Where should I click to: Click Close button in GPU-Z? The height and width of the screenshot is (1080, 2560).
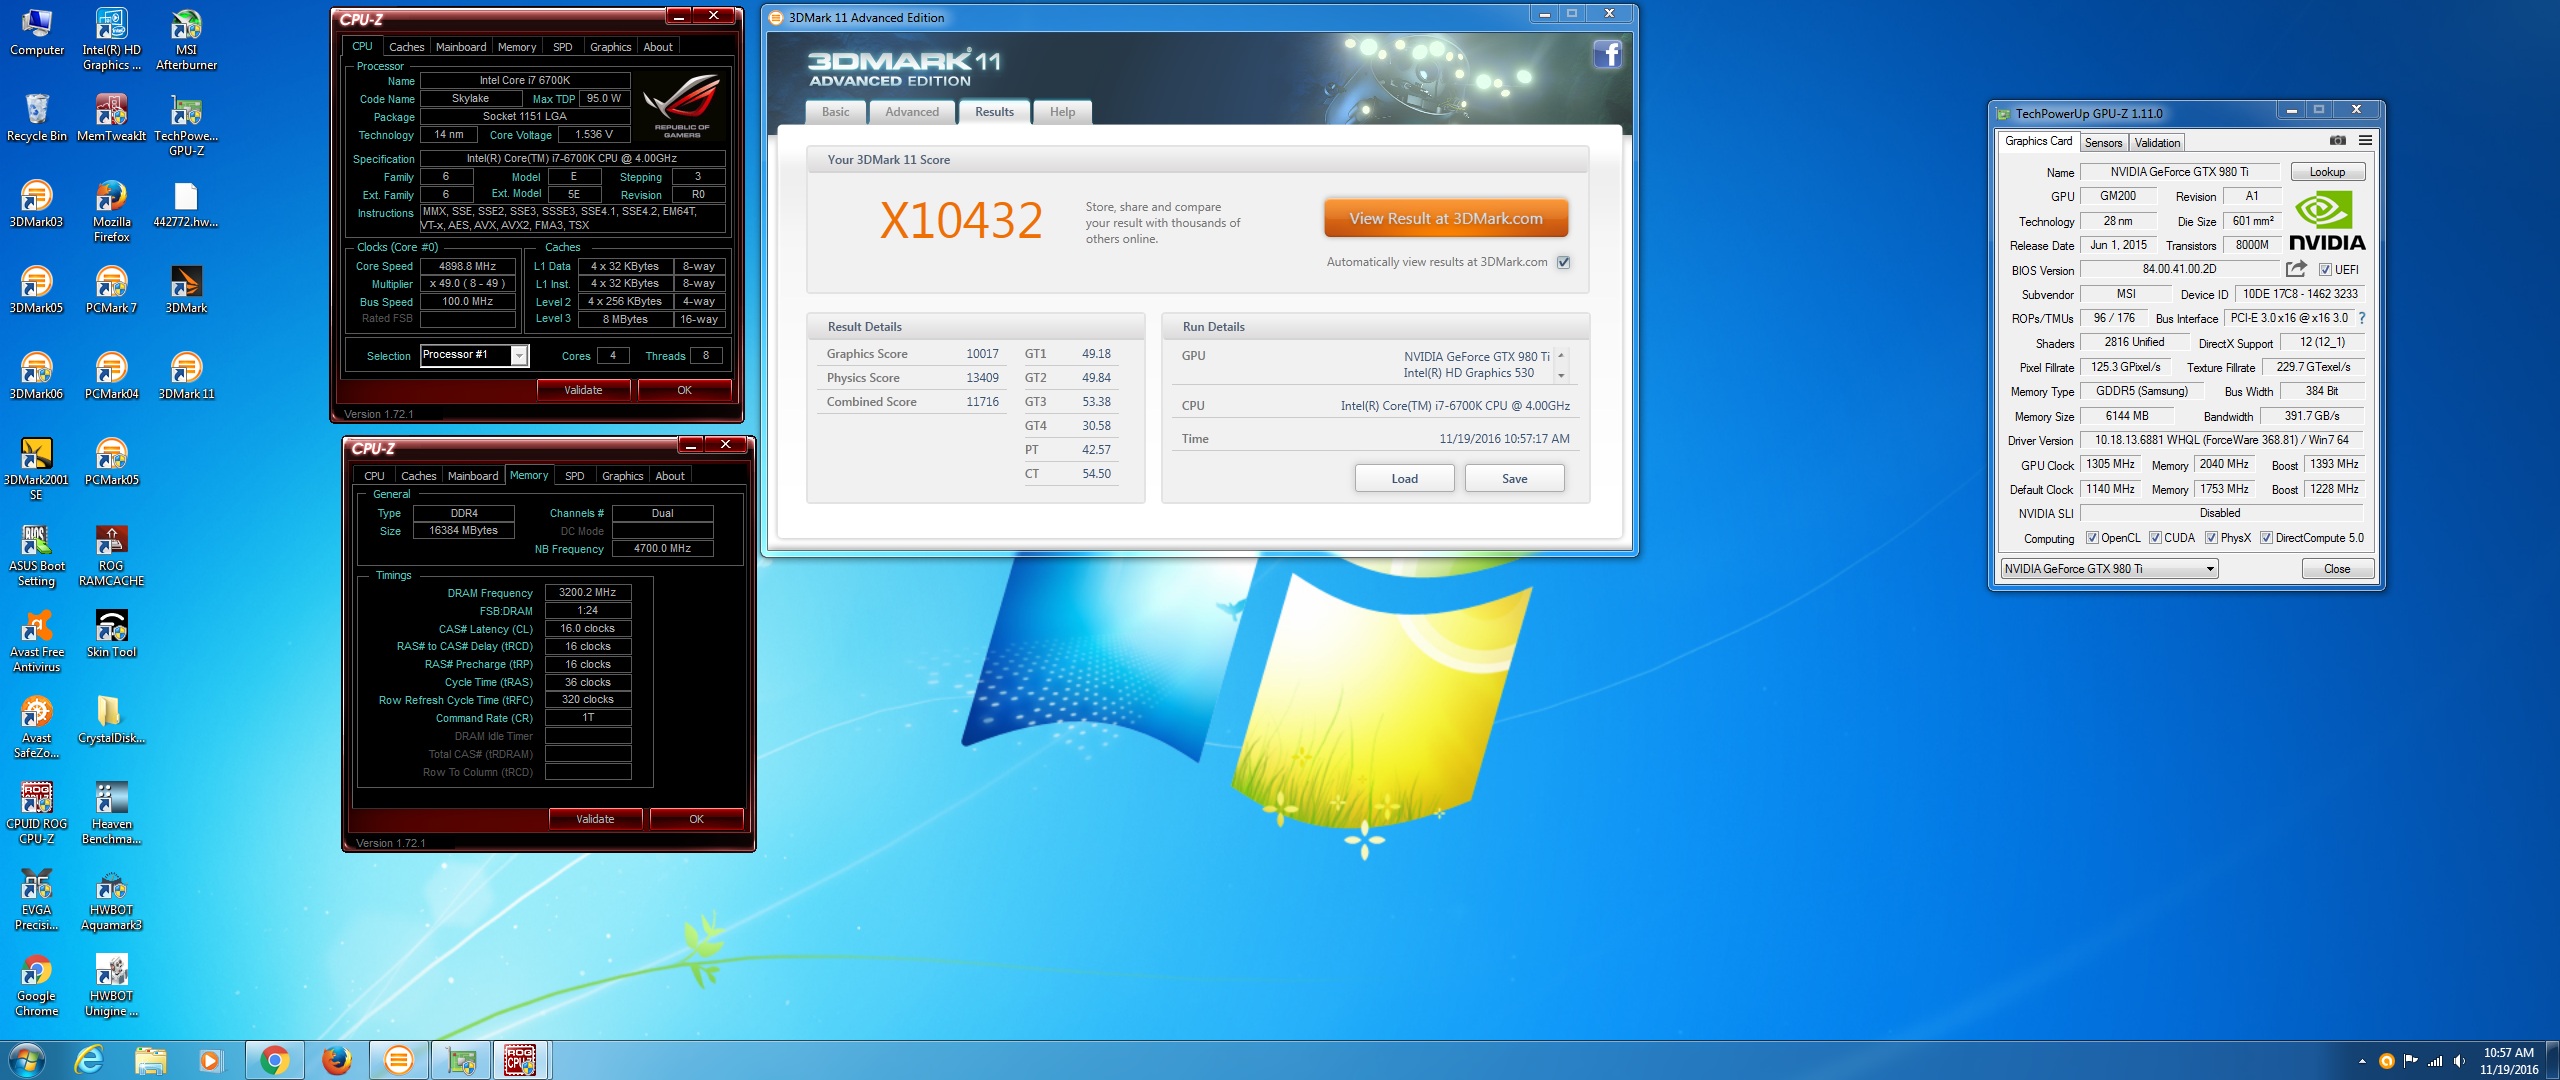(x=2337, y=569)
